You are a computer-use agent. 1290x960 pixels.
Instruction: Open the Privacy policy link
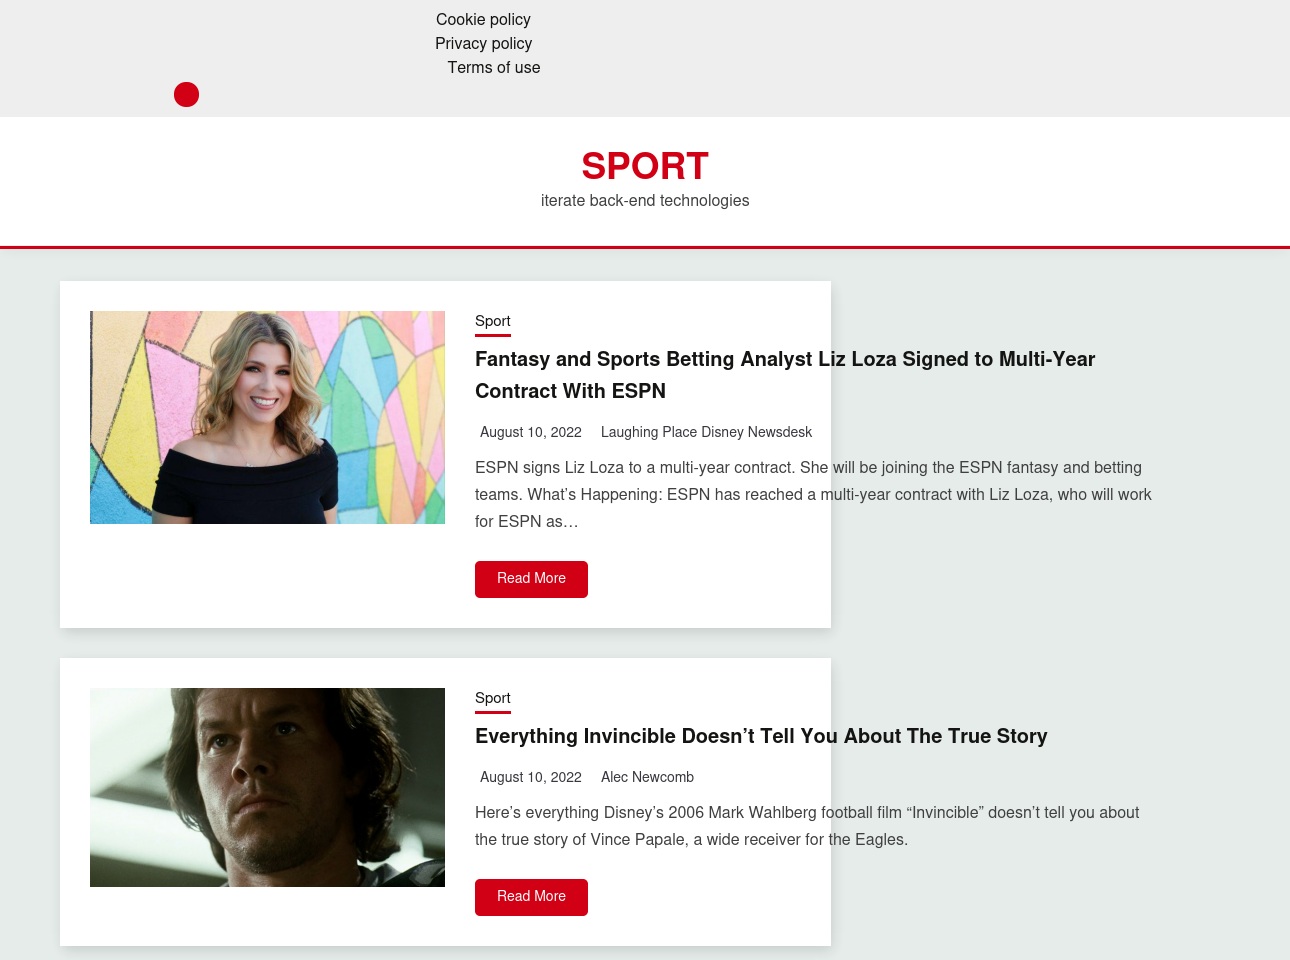coord(483,44)
